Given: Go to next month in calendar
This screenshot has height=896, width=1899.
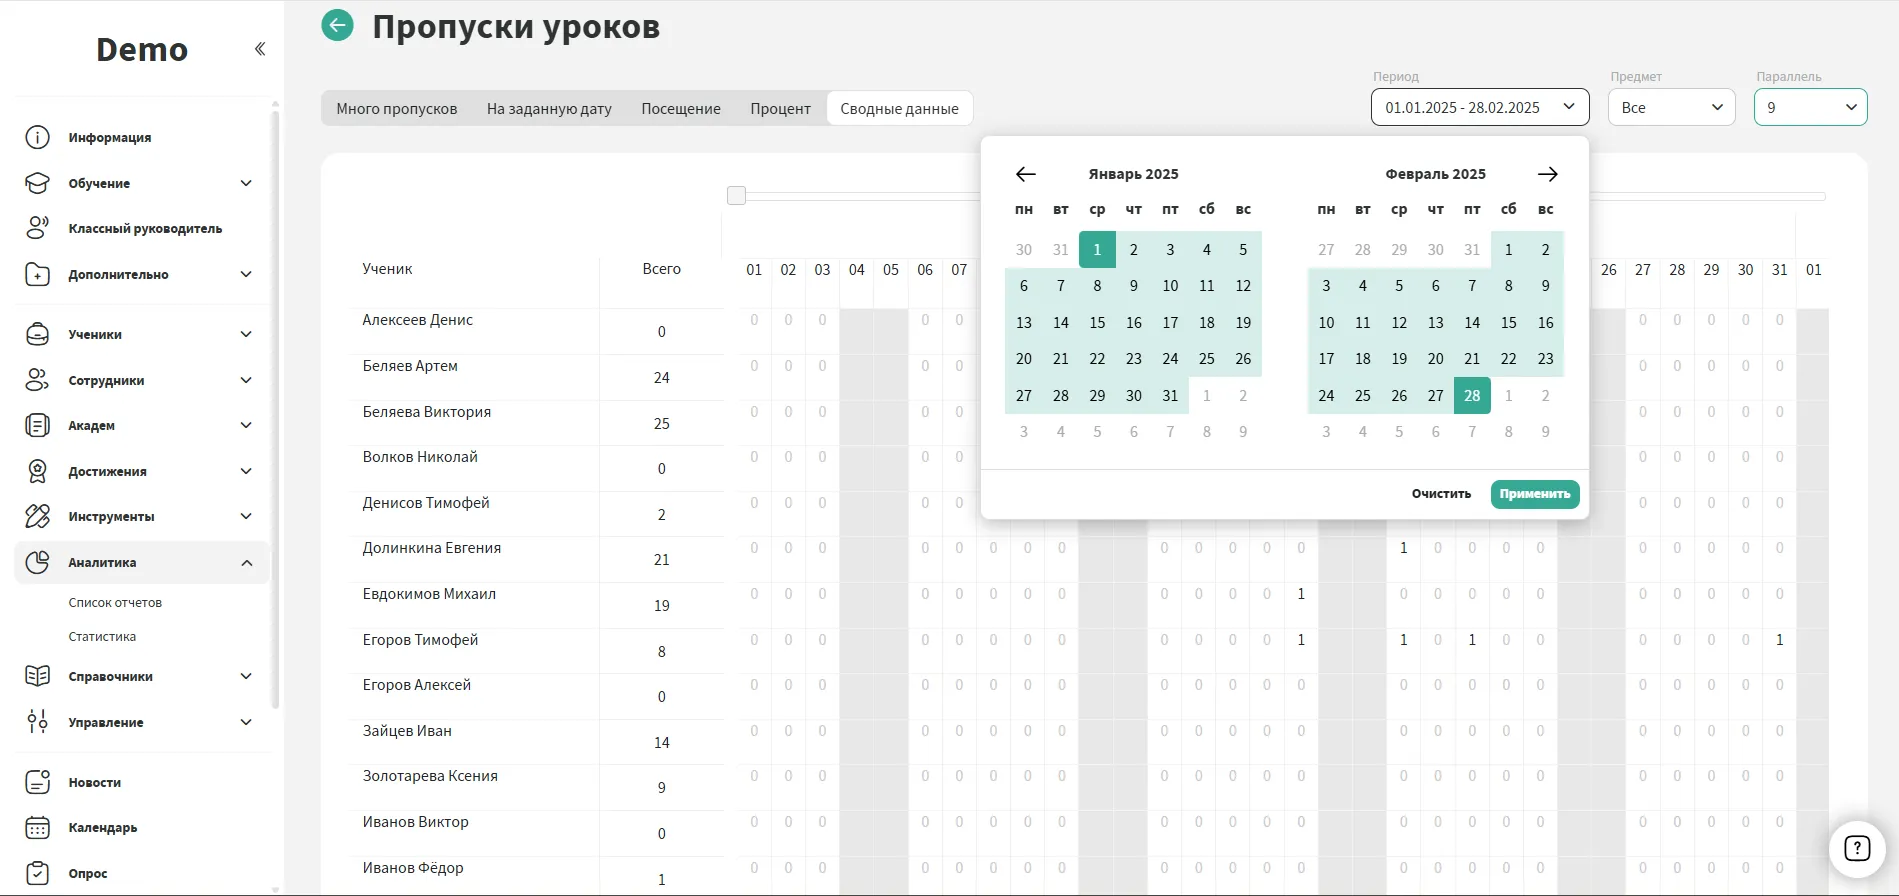Looking at the screenshot, I should click(1547, 174).
